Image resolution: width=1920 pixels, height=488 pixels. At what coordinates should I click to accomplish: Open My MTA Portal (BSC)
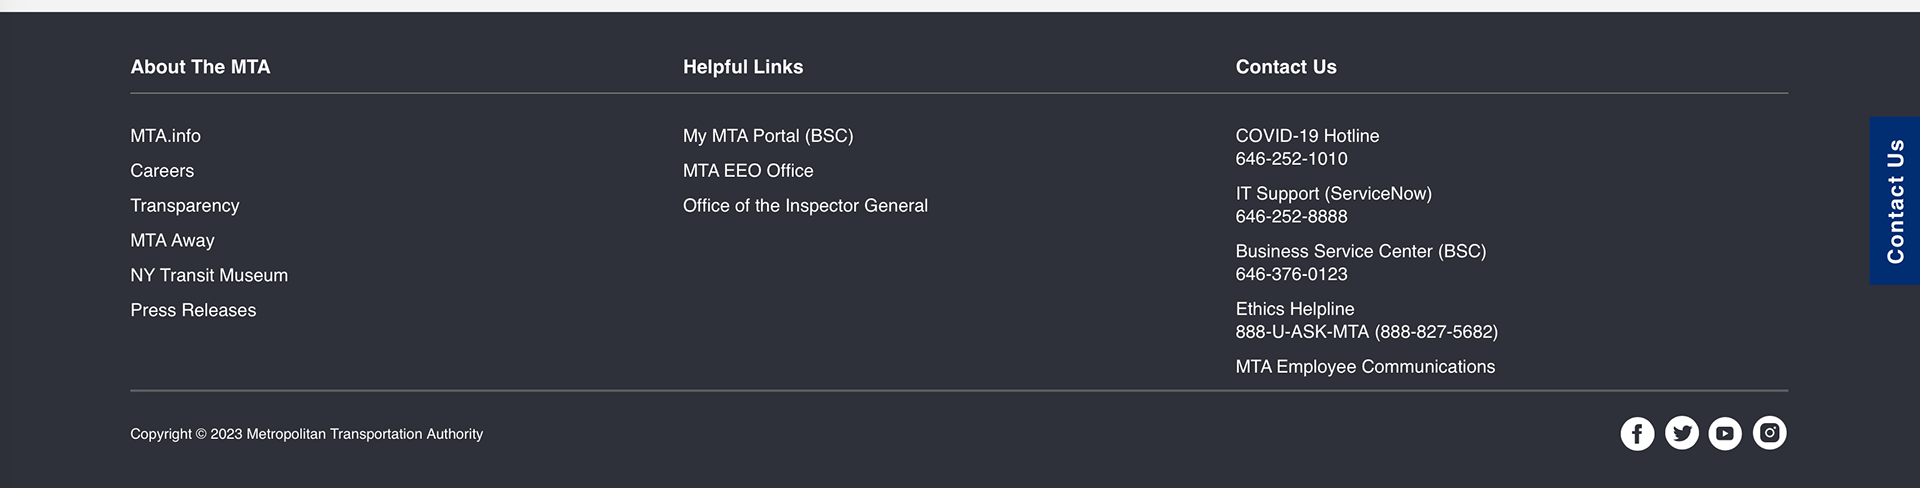(x=768, y=136)
